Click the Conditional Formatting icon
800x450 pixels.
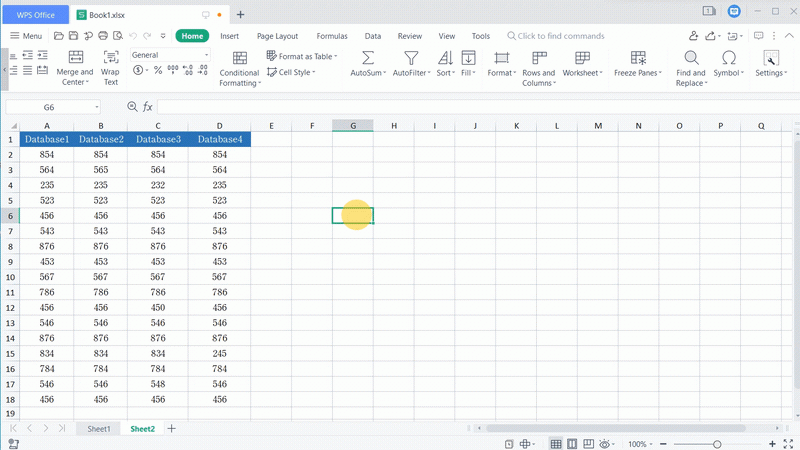tap(239, 58)
